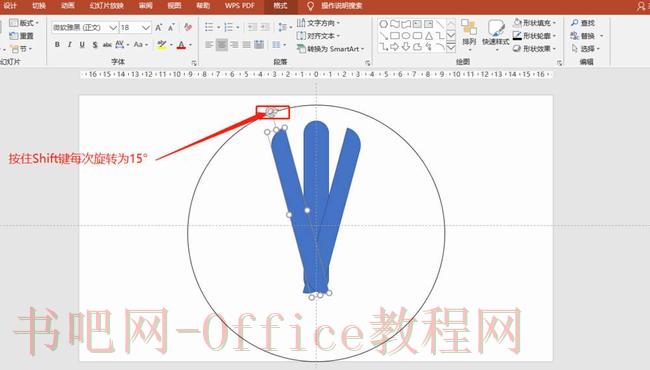Click the bullet list icon
The image size is (650, 370).
(x=209, y=27)
